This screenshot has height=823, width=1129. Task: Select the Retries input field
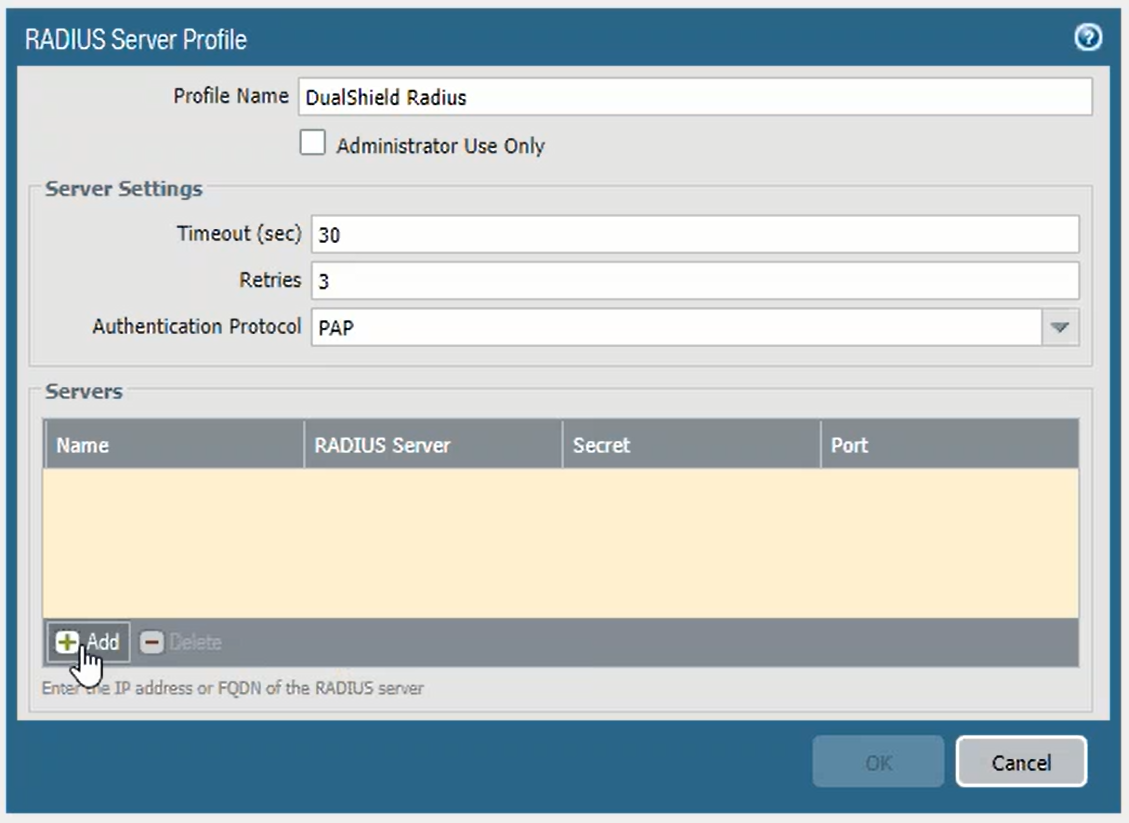point(694,281)
